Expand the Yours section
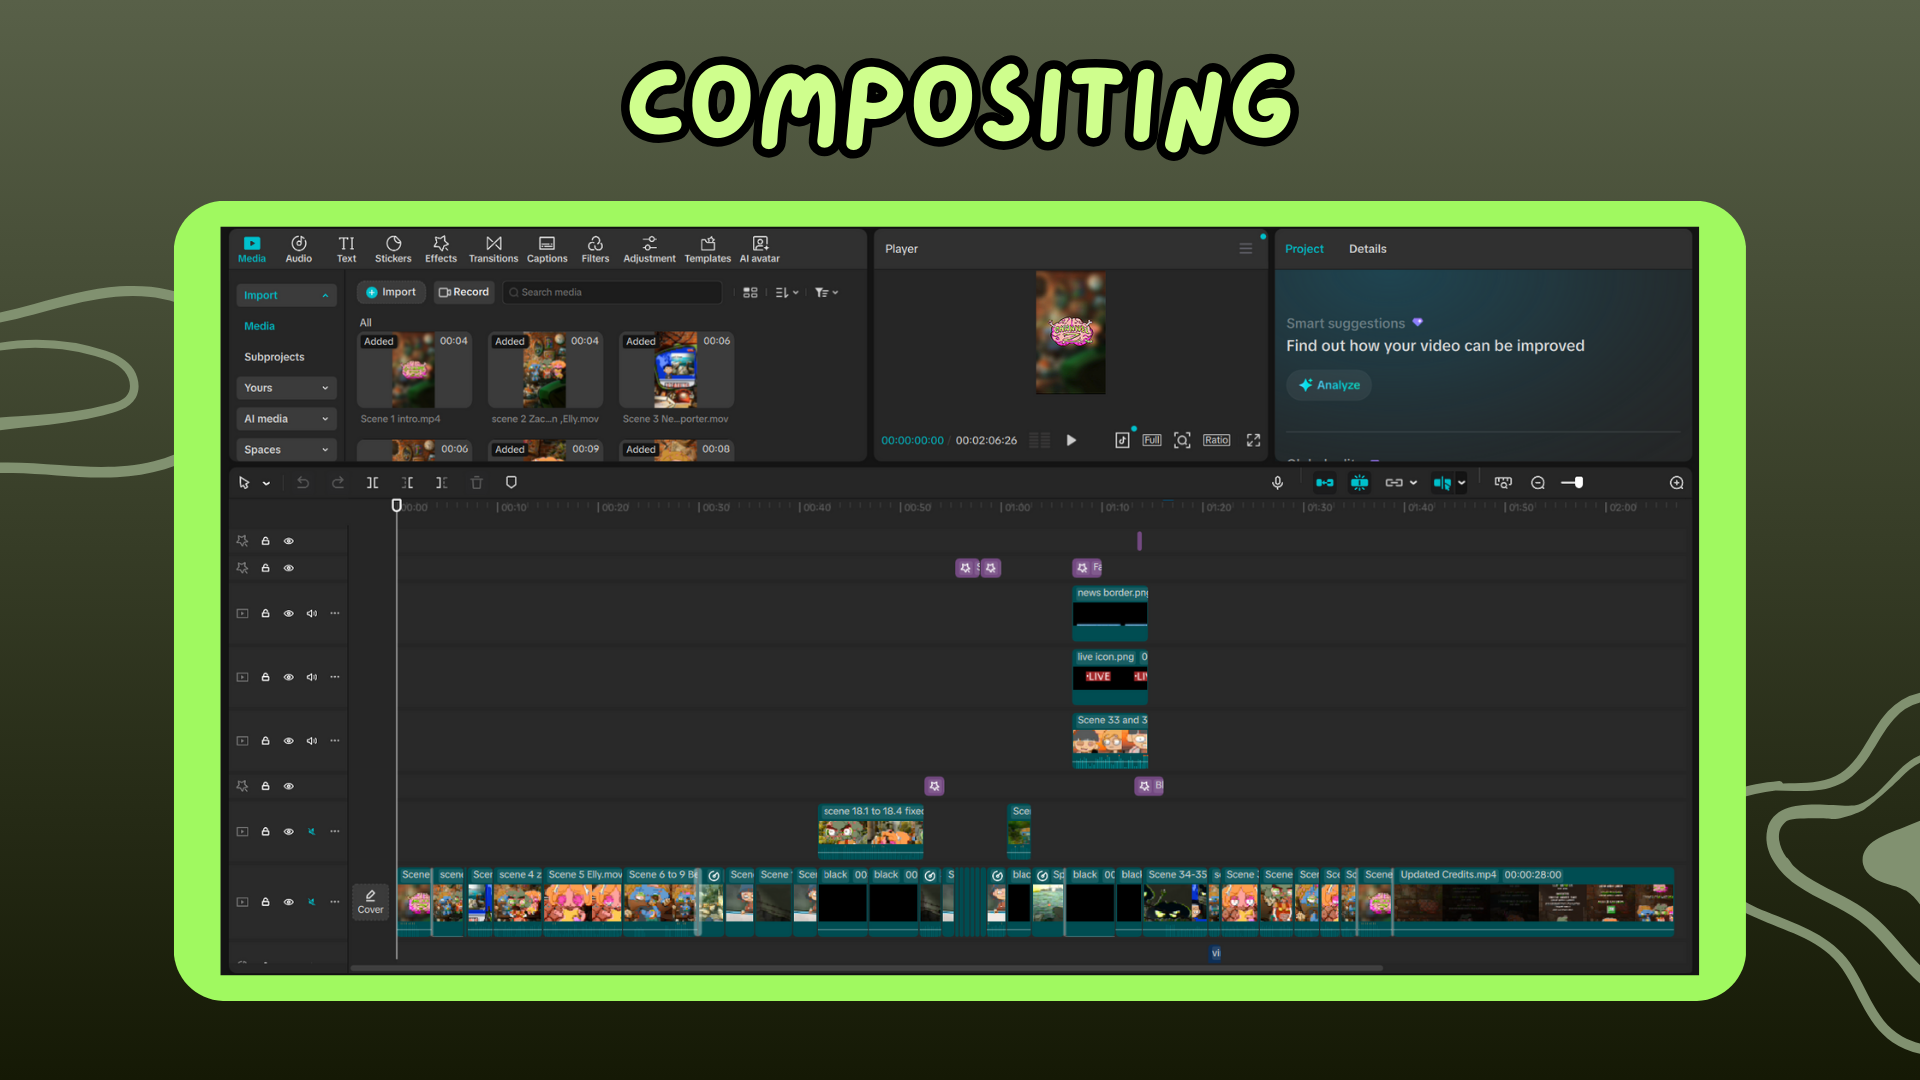The image size is (1920, 1080). (286, 388)
